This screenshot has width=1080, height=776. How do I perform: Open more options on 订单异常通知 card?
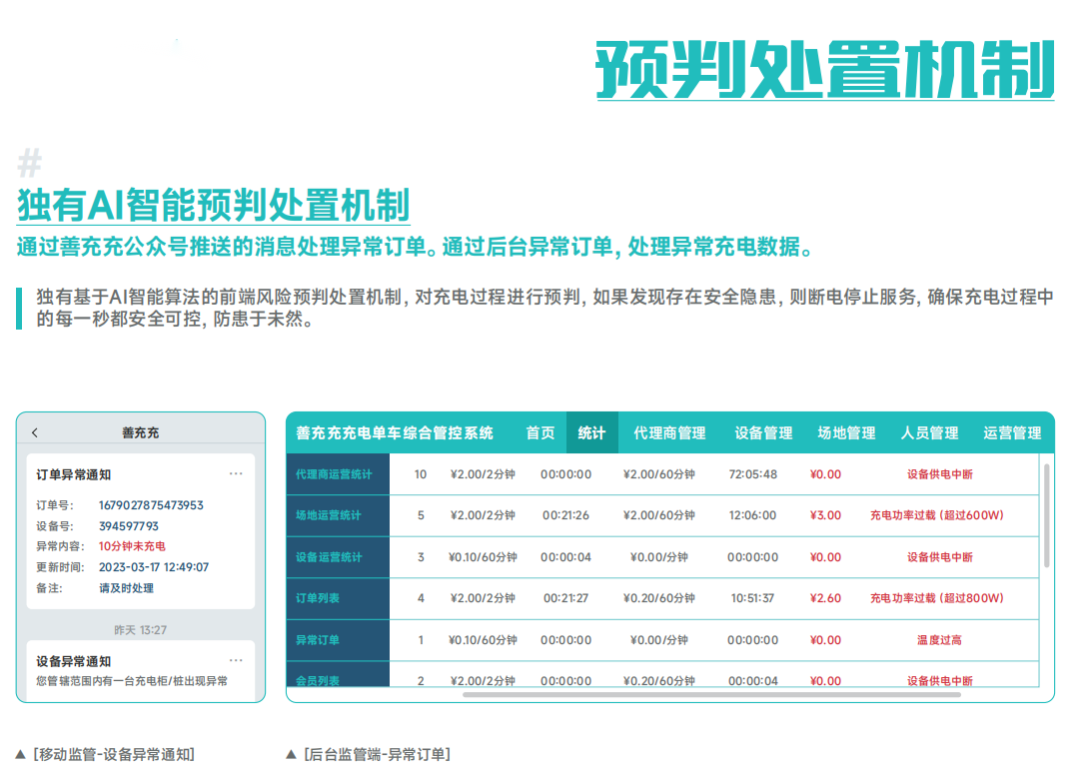(x=236, y=474)
